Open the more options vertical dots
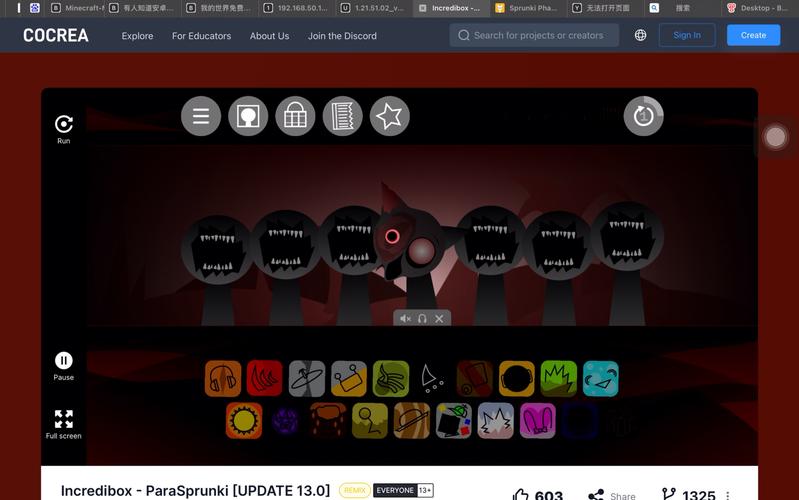The image size is (799, 500). tap(728, 495)
